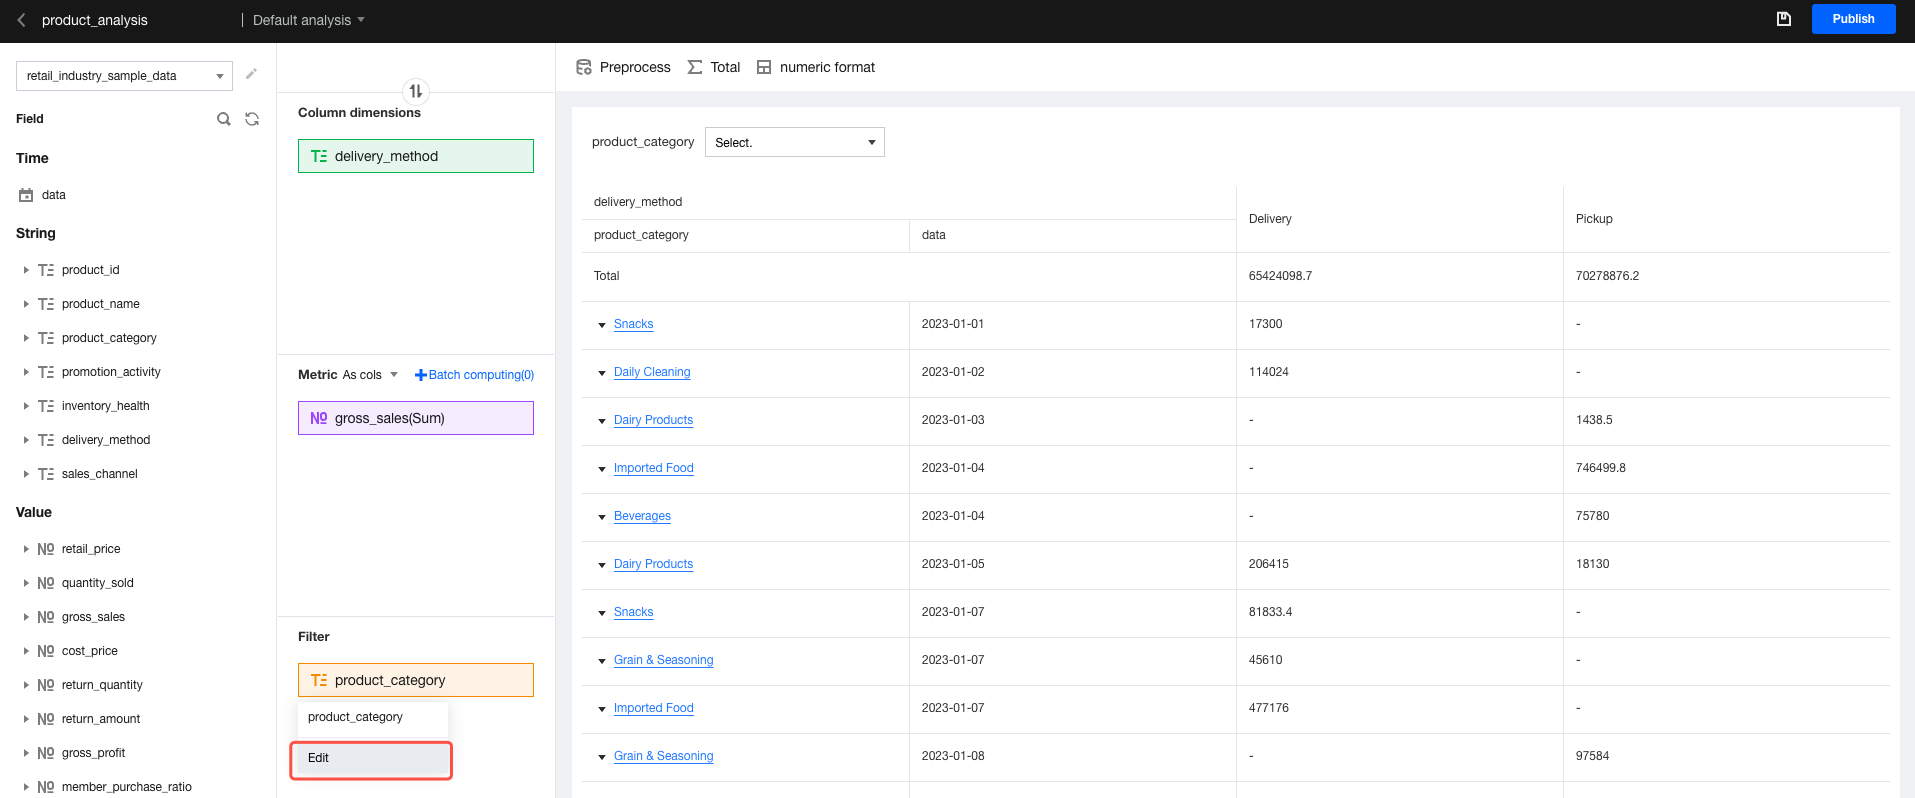Click the string type icon of product_name
Image resolution: width=1915 pixels, height=798 pixels.
46,304
